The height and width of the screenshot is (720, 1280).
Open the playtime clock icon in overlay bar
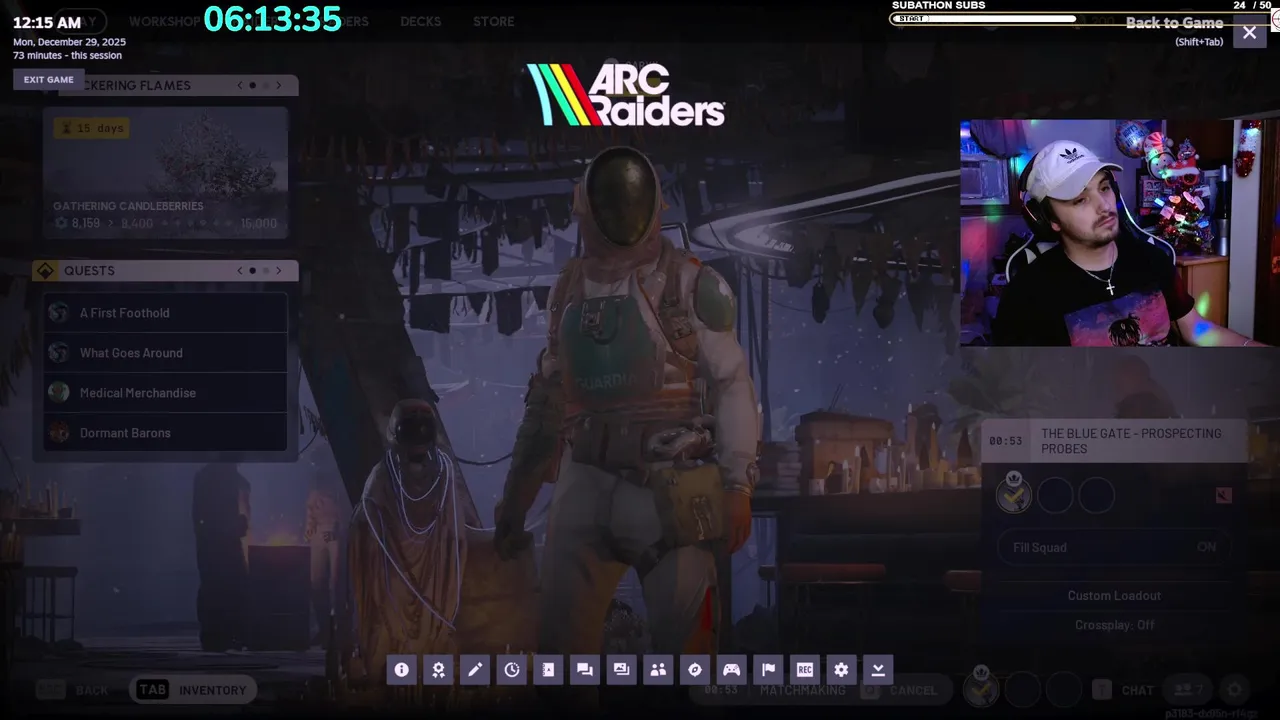(512, 670)
